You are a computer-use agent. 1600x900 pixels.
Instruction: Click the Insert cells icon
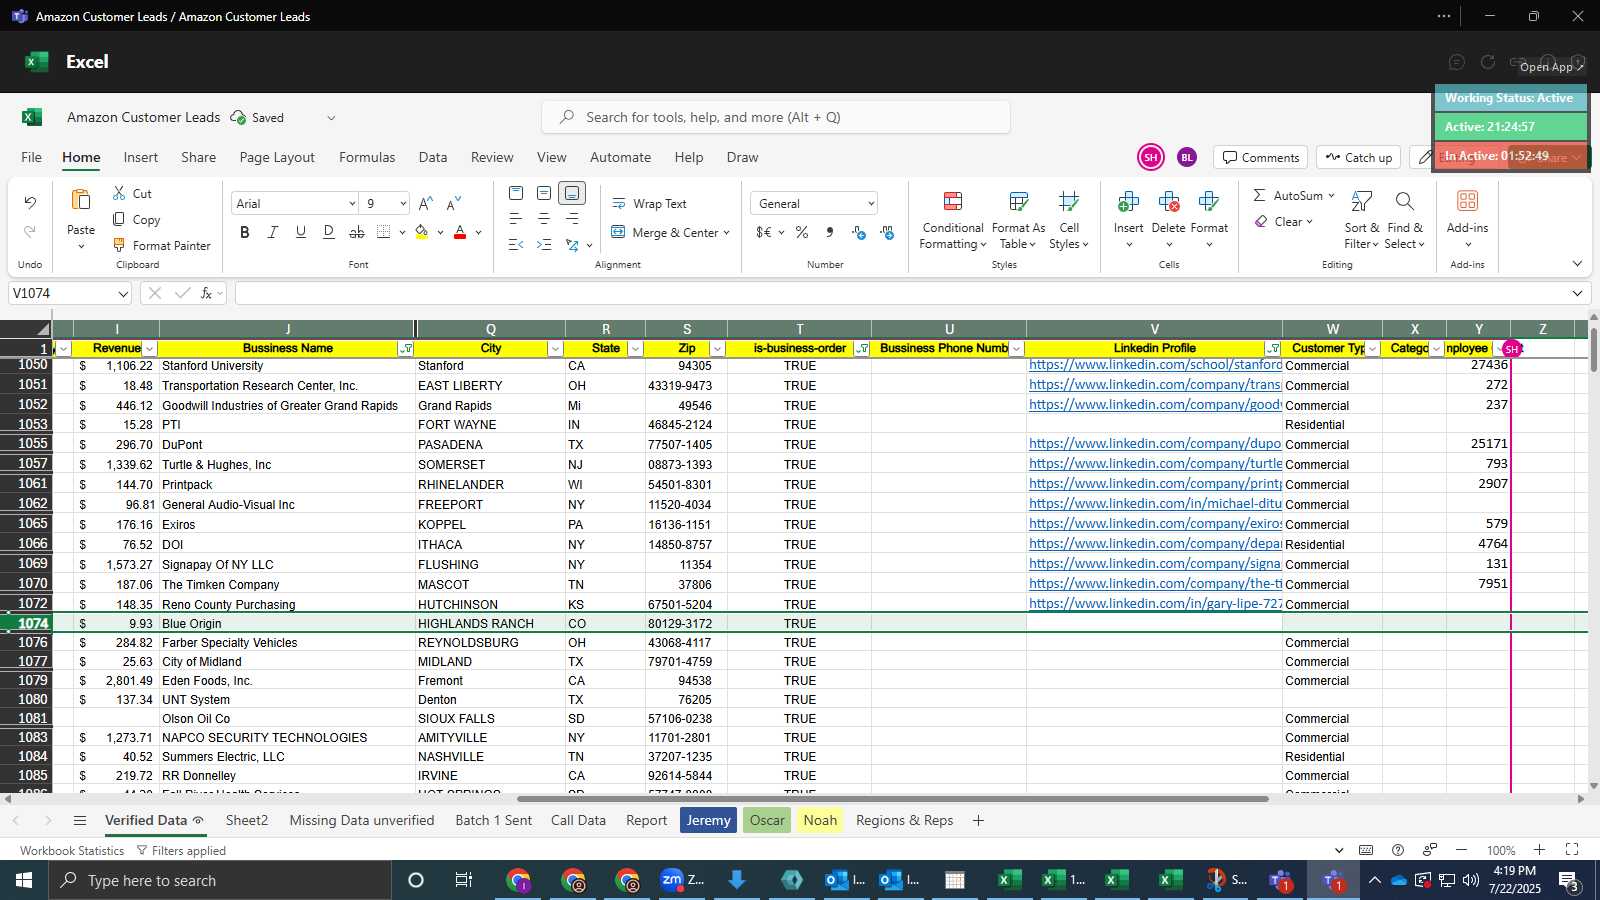click(1129, 202)
